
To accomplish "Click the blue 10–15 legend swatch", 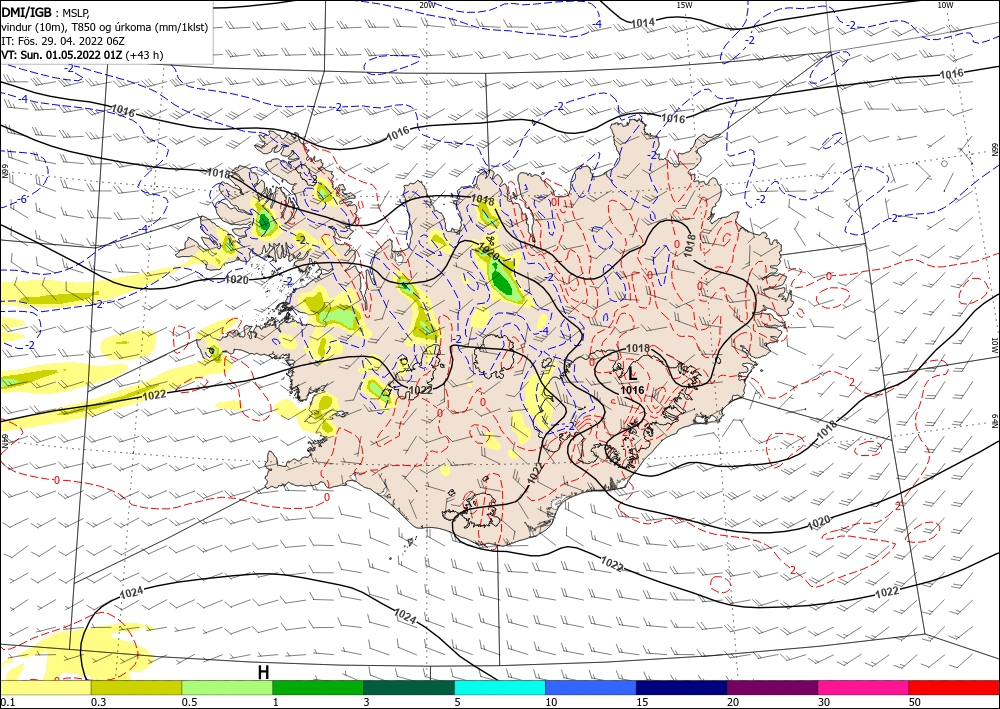I will pyautogui.click(x=591, y=687).
